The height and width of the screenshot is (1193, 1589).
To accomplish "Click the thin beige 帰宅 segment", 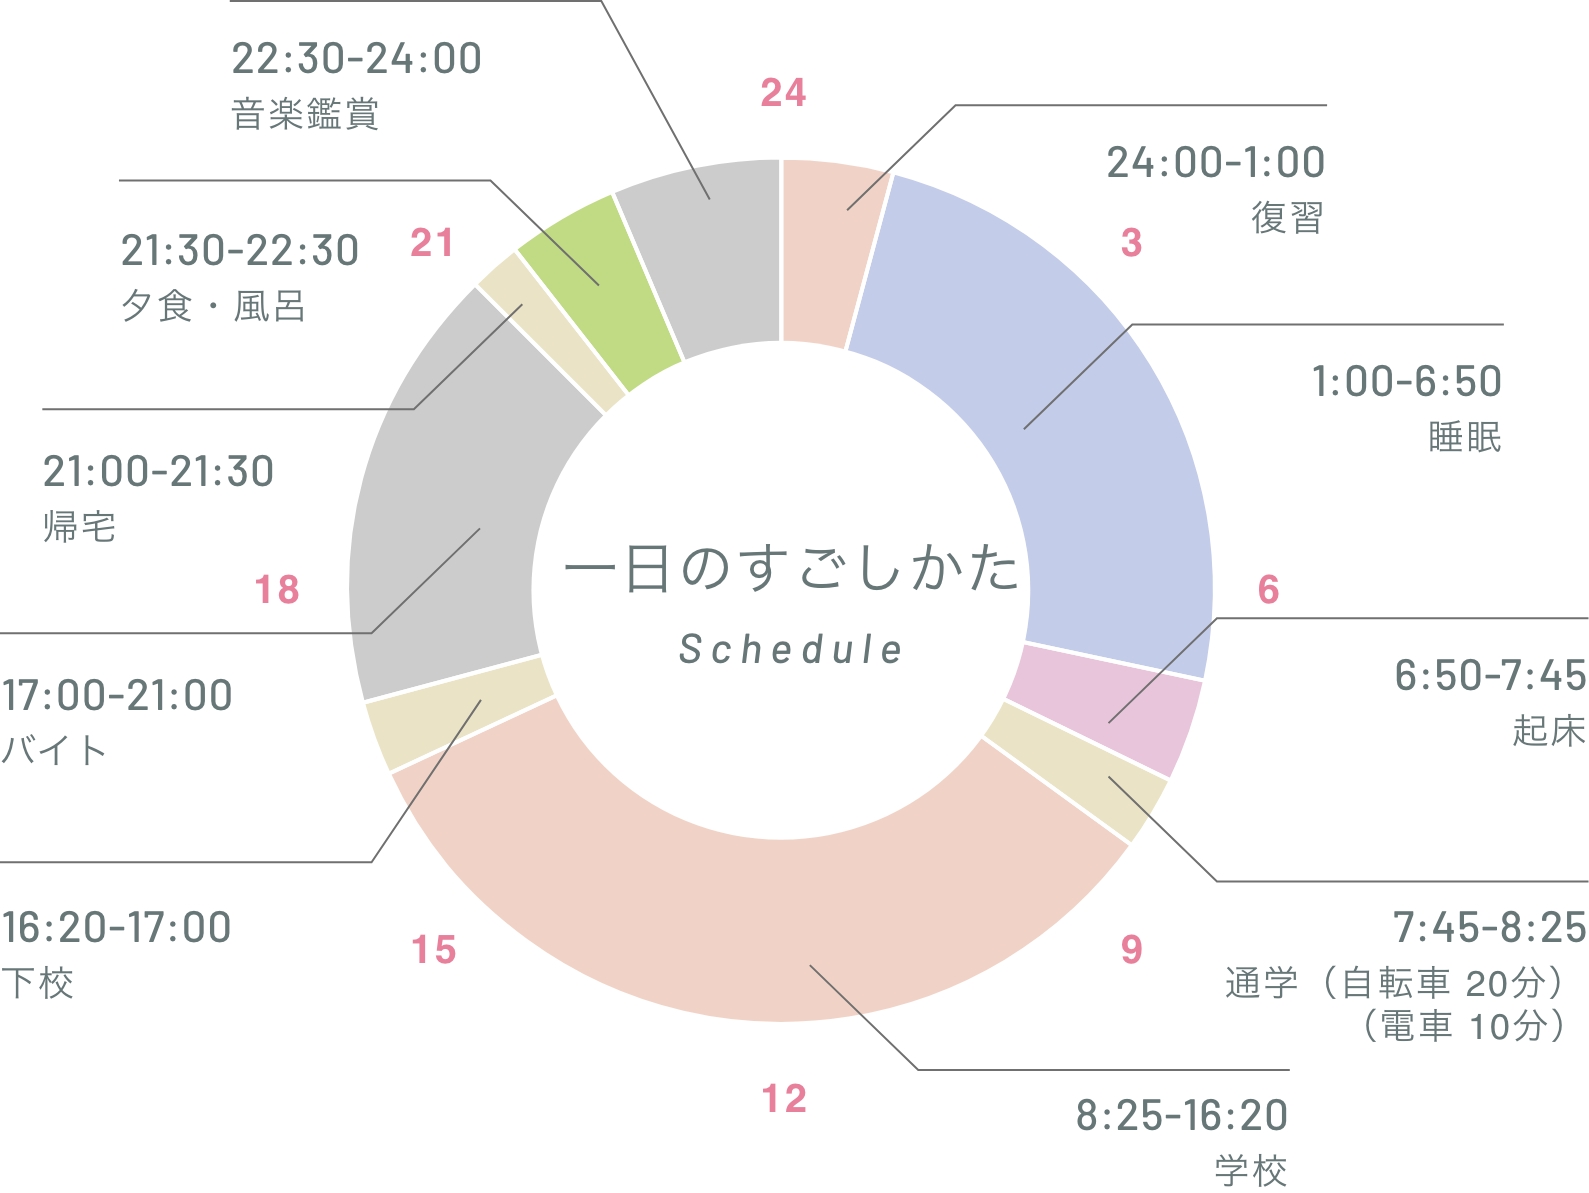I will click(x=550, y=332).
